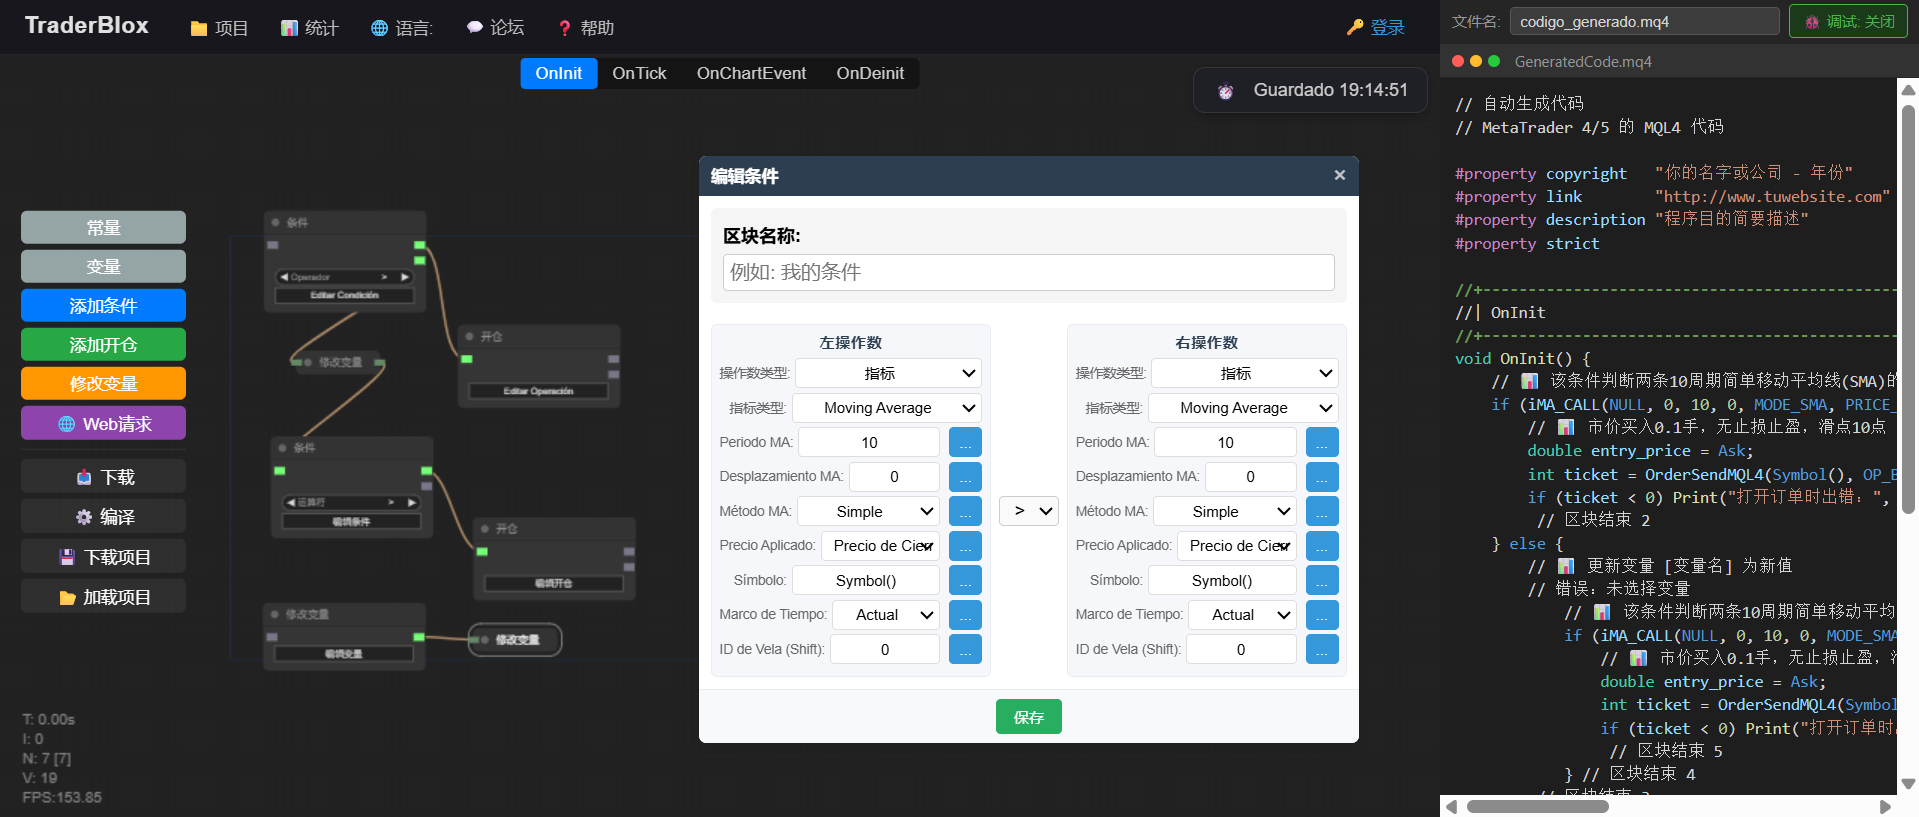The image size is (1919, 817).
Task: Open the 项目 menu
Action: tap(219, 28)
